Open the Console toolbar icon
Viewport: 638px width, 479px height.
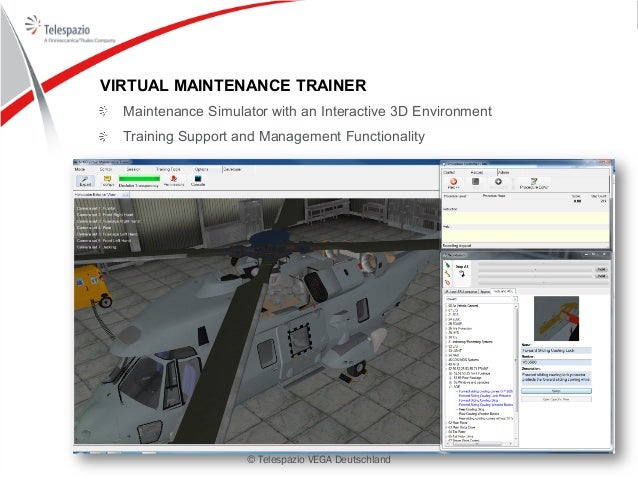198,181
